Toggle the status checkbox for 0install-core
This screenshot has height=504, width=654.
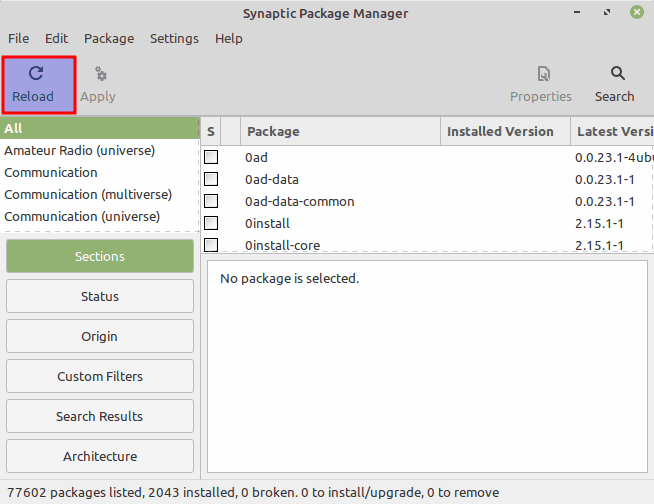tap(211, 245)
